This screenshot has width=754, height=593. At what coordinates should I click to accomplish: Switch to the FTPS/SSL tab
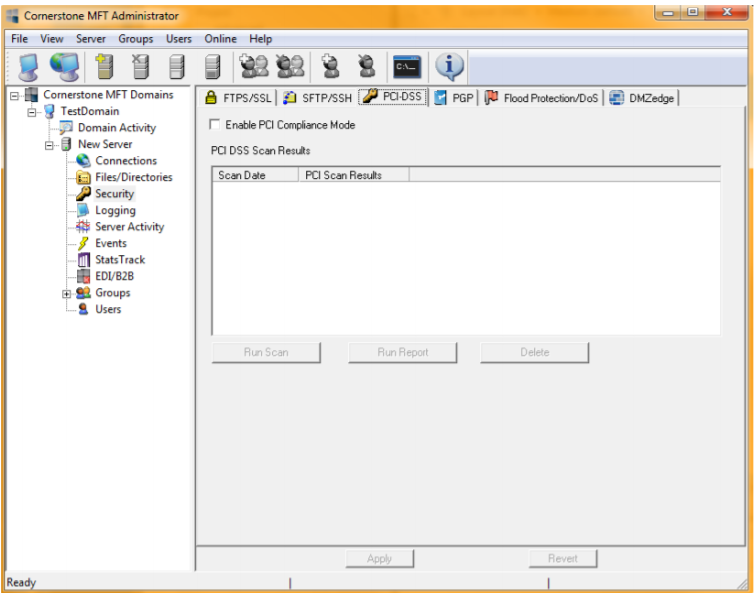pyautogui.click(x=238, y=98)
